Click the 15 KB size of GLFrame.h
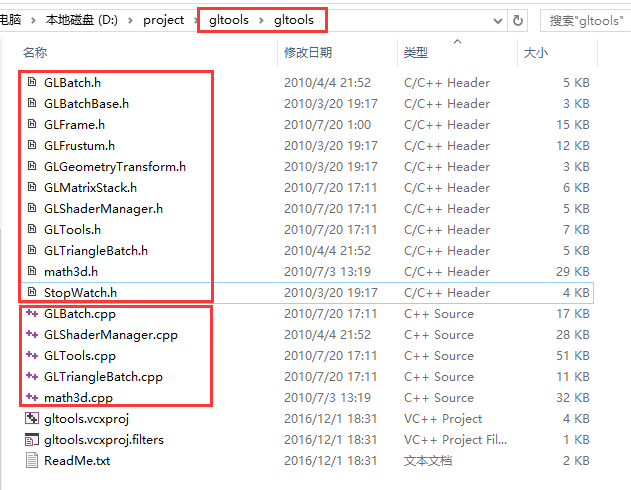This screenshot has height=490, width=631. click(573, 124)
